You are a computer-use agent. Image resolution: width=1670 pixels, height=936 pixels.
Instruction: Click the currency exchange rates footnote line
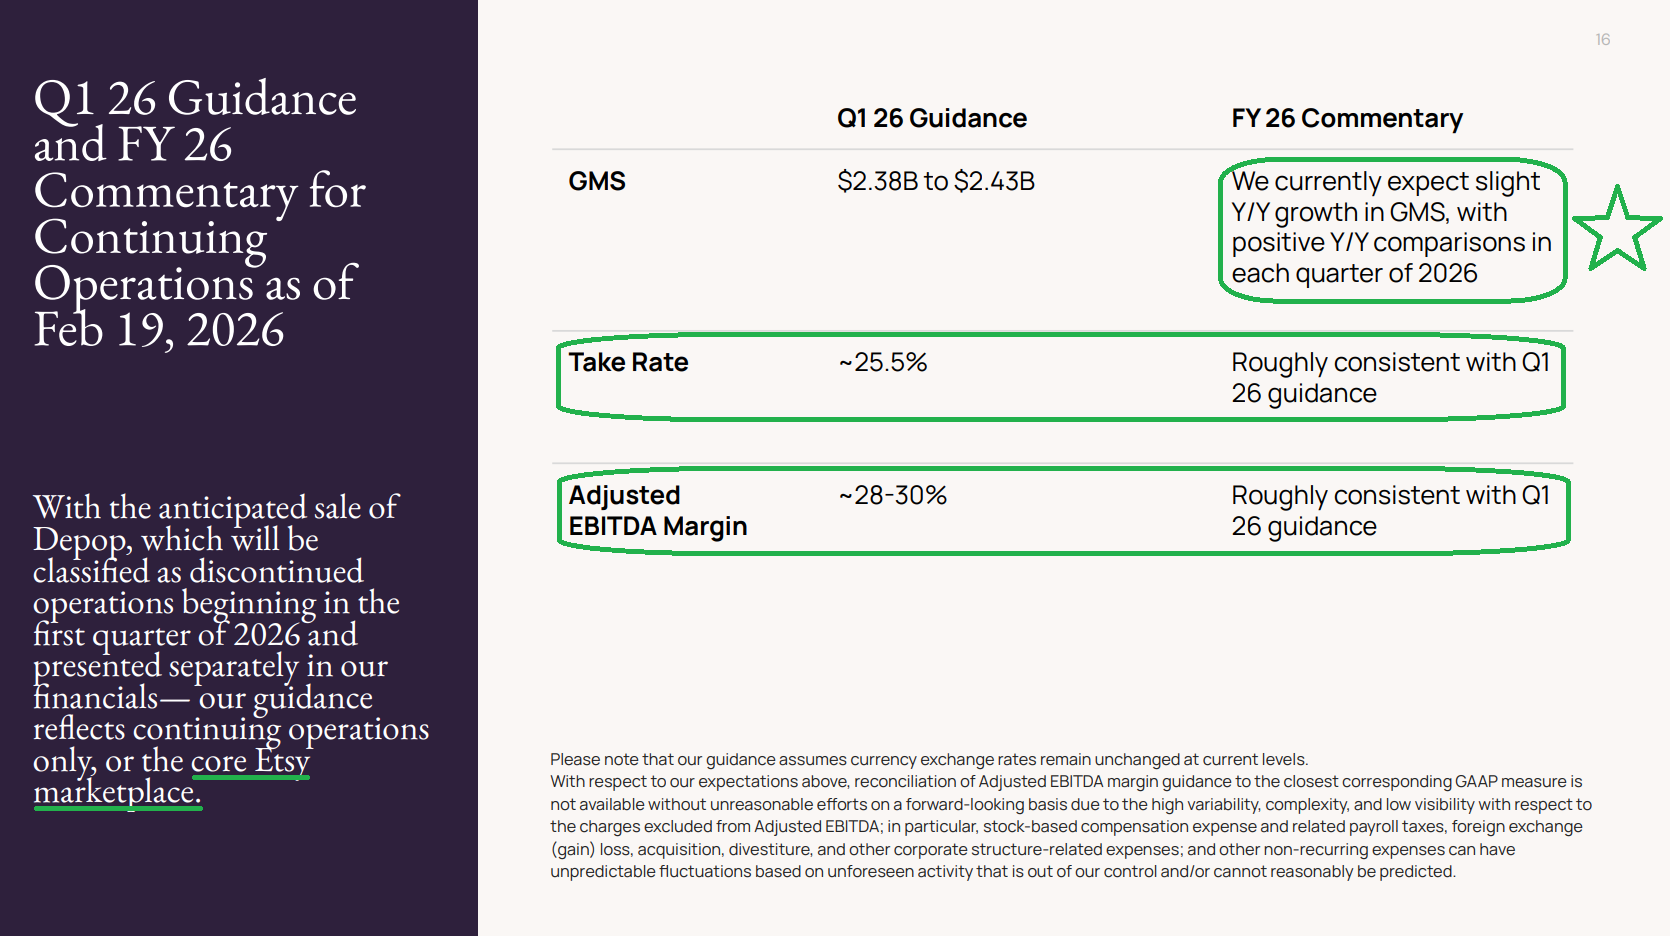click(928, 760)
